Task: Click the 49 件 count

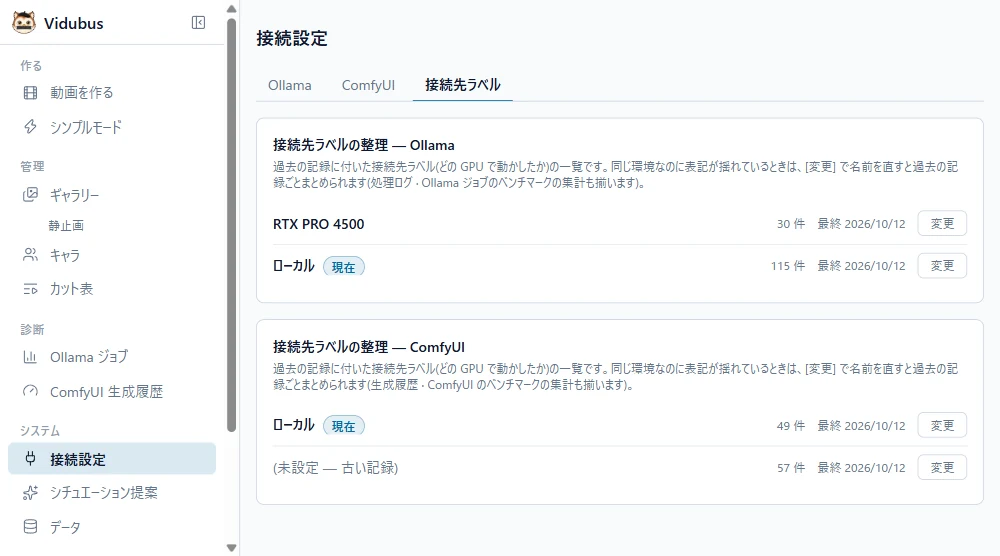Action: point(791,425)
